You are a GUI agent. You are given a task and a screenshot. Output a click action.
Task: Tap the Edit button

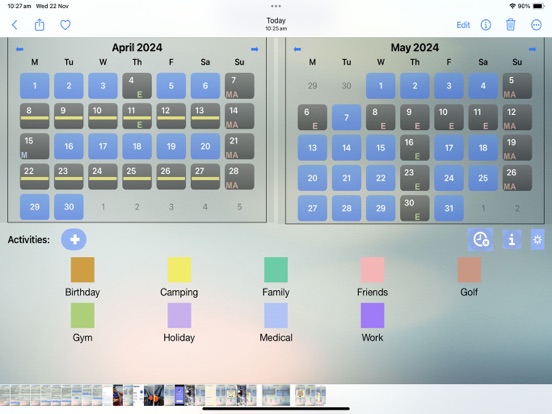tap(463, 25)
